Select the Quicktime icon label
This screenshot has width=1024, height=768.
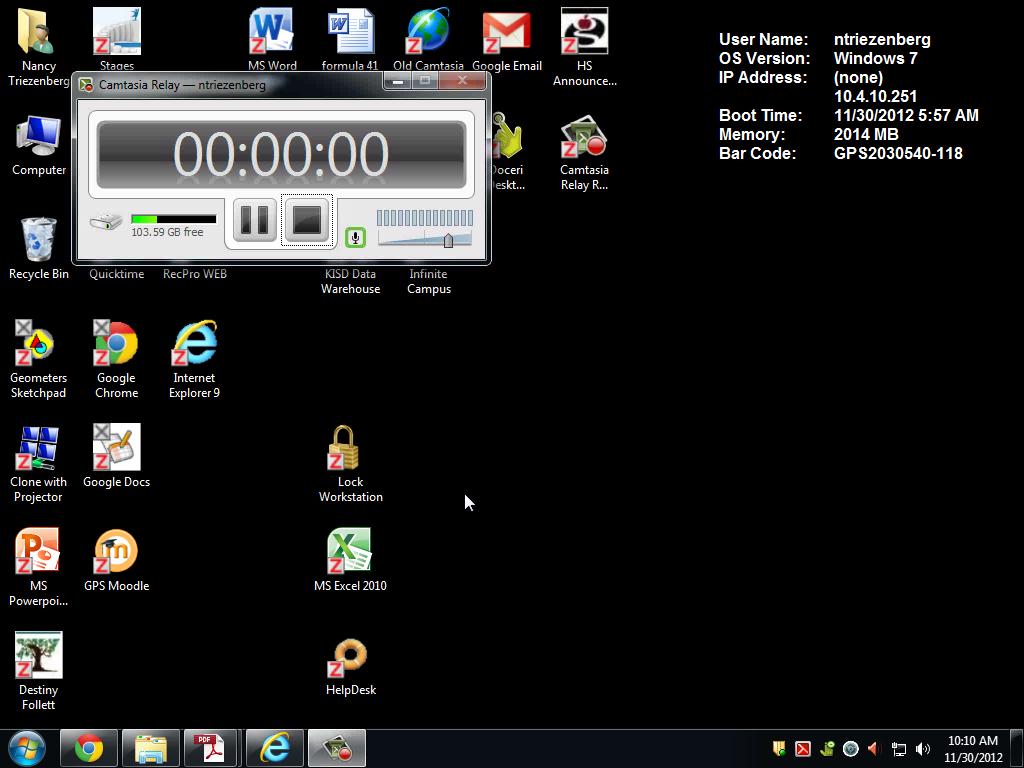(x=117, y=274)
